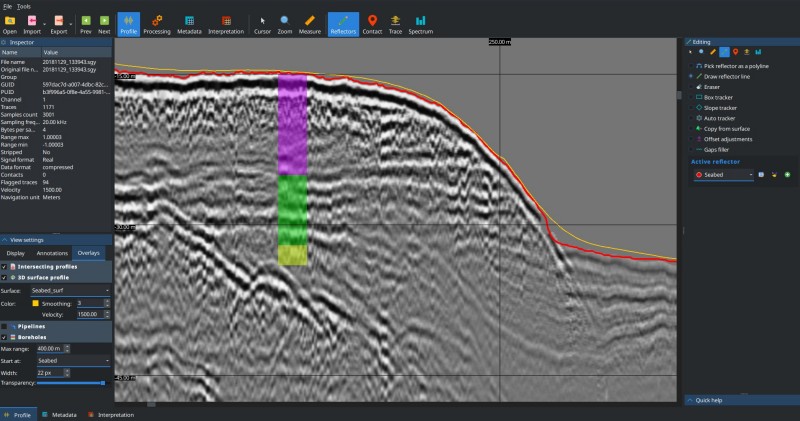
Task: Click the Smoothing value stepper arrows
Action: coord(107,303)
